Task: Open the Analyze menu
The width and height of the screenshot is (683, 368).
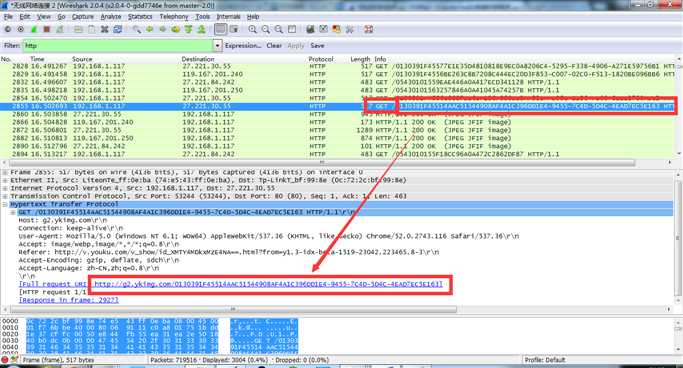Action: [x=111, y=17]
